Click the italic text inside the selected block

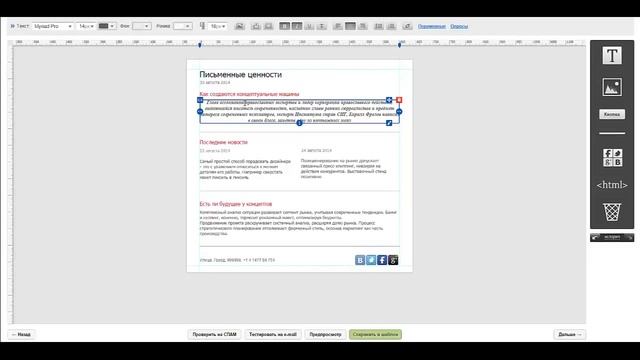pos(300,111)
